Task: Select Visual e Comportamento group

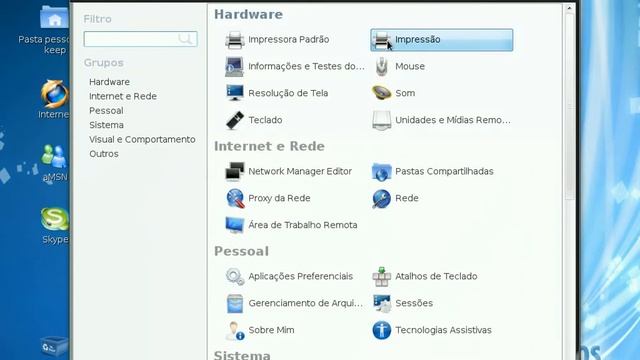Action: (142, 140)
